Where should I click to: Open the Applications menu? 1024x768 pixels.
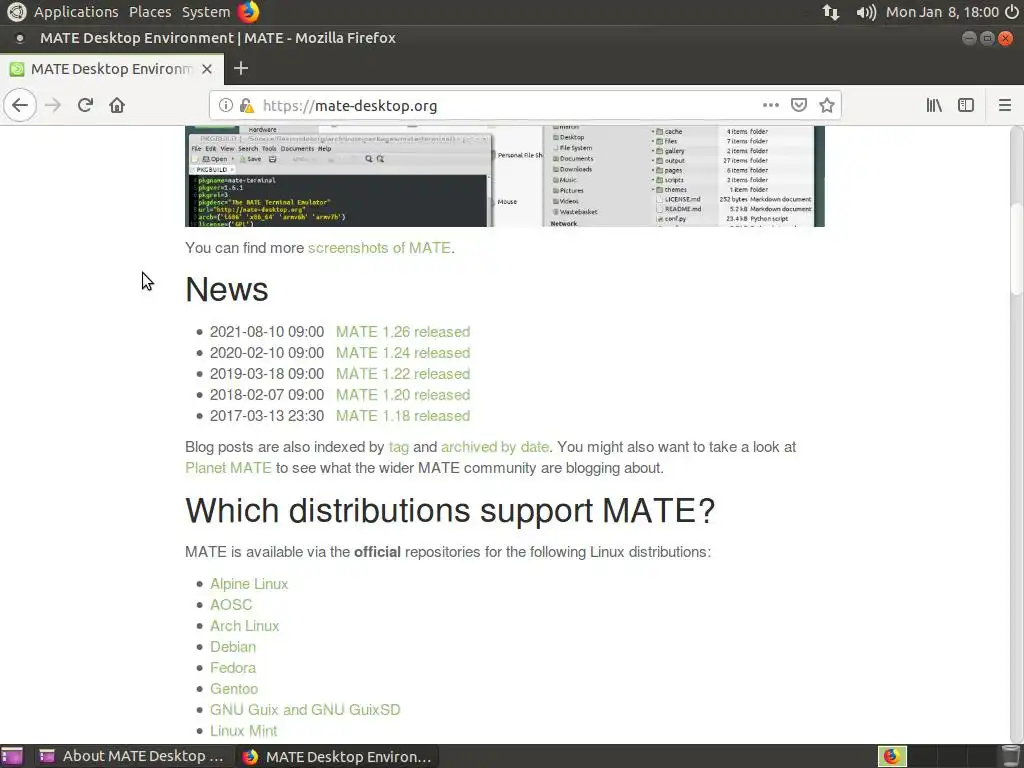pyautogui.click(x=76, y=12)
